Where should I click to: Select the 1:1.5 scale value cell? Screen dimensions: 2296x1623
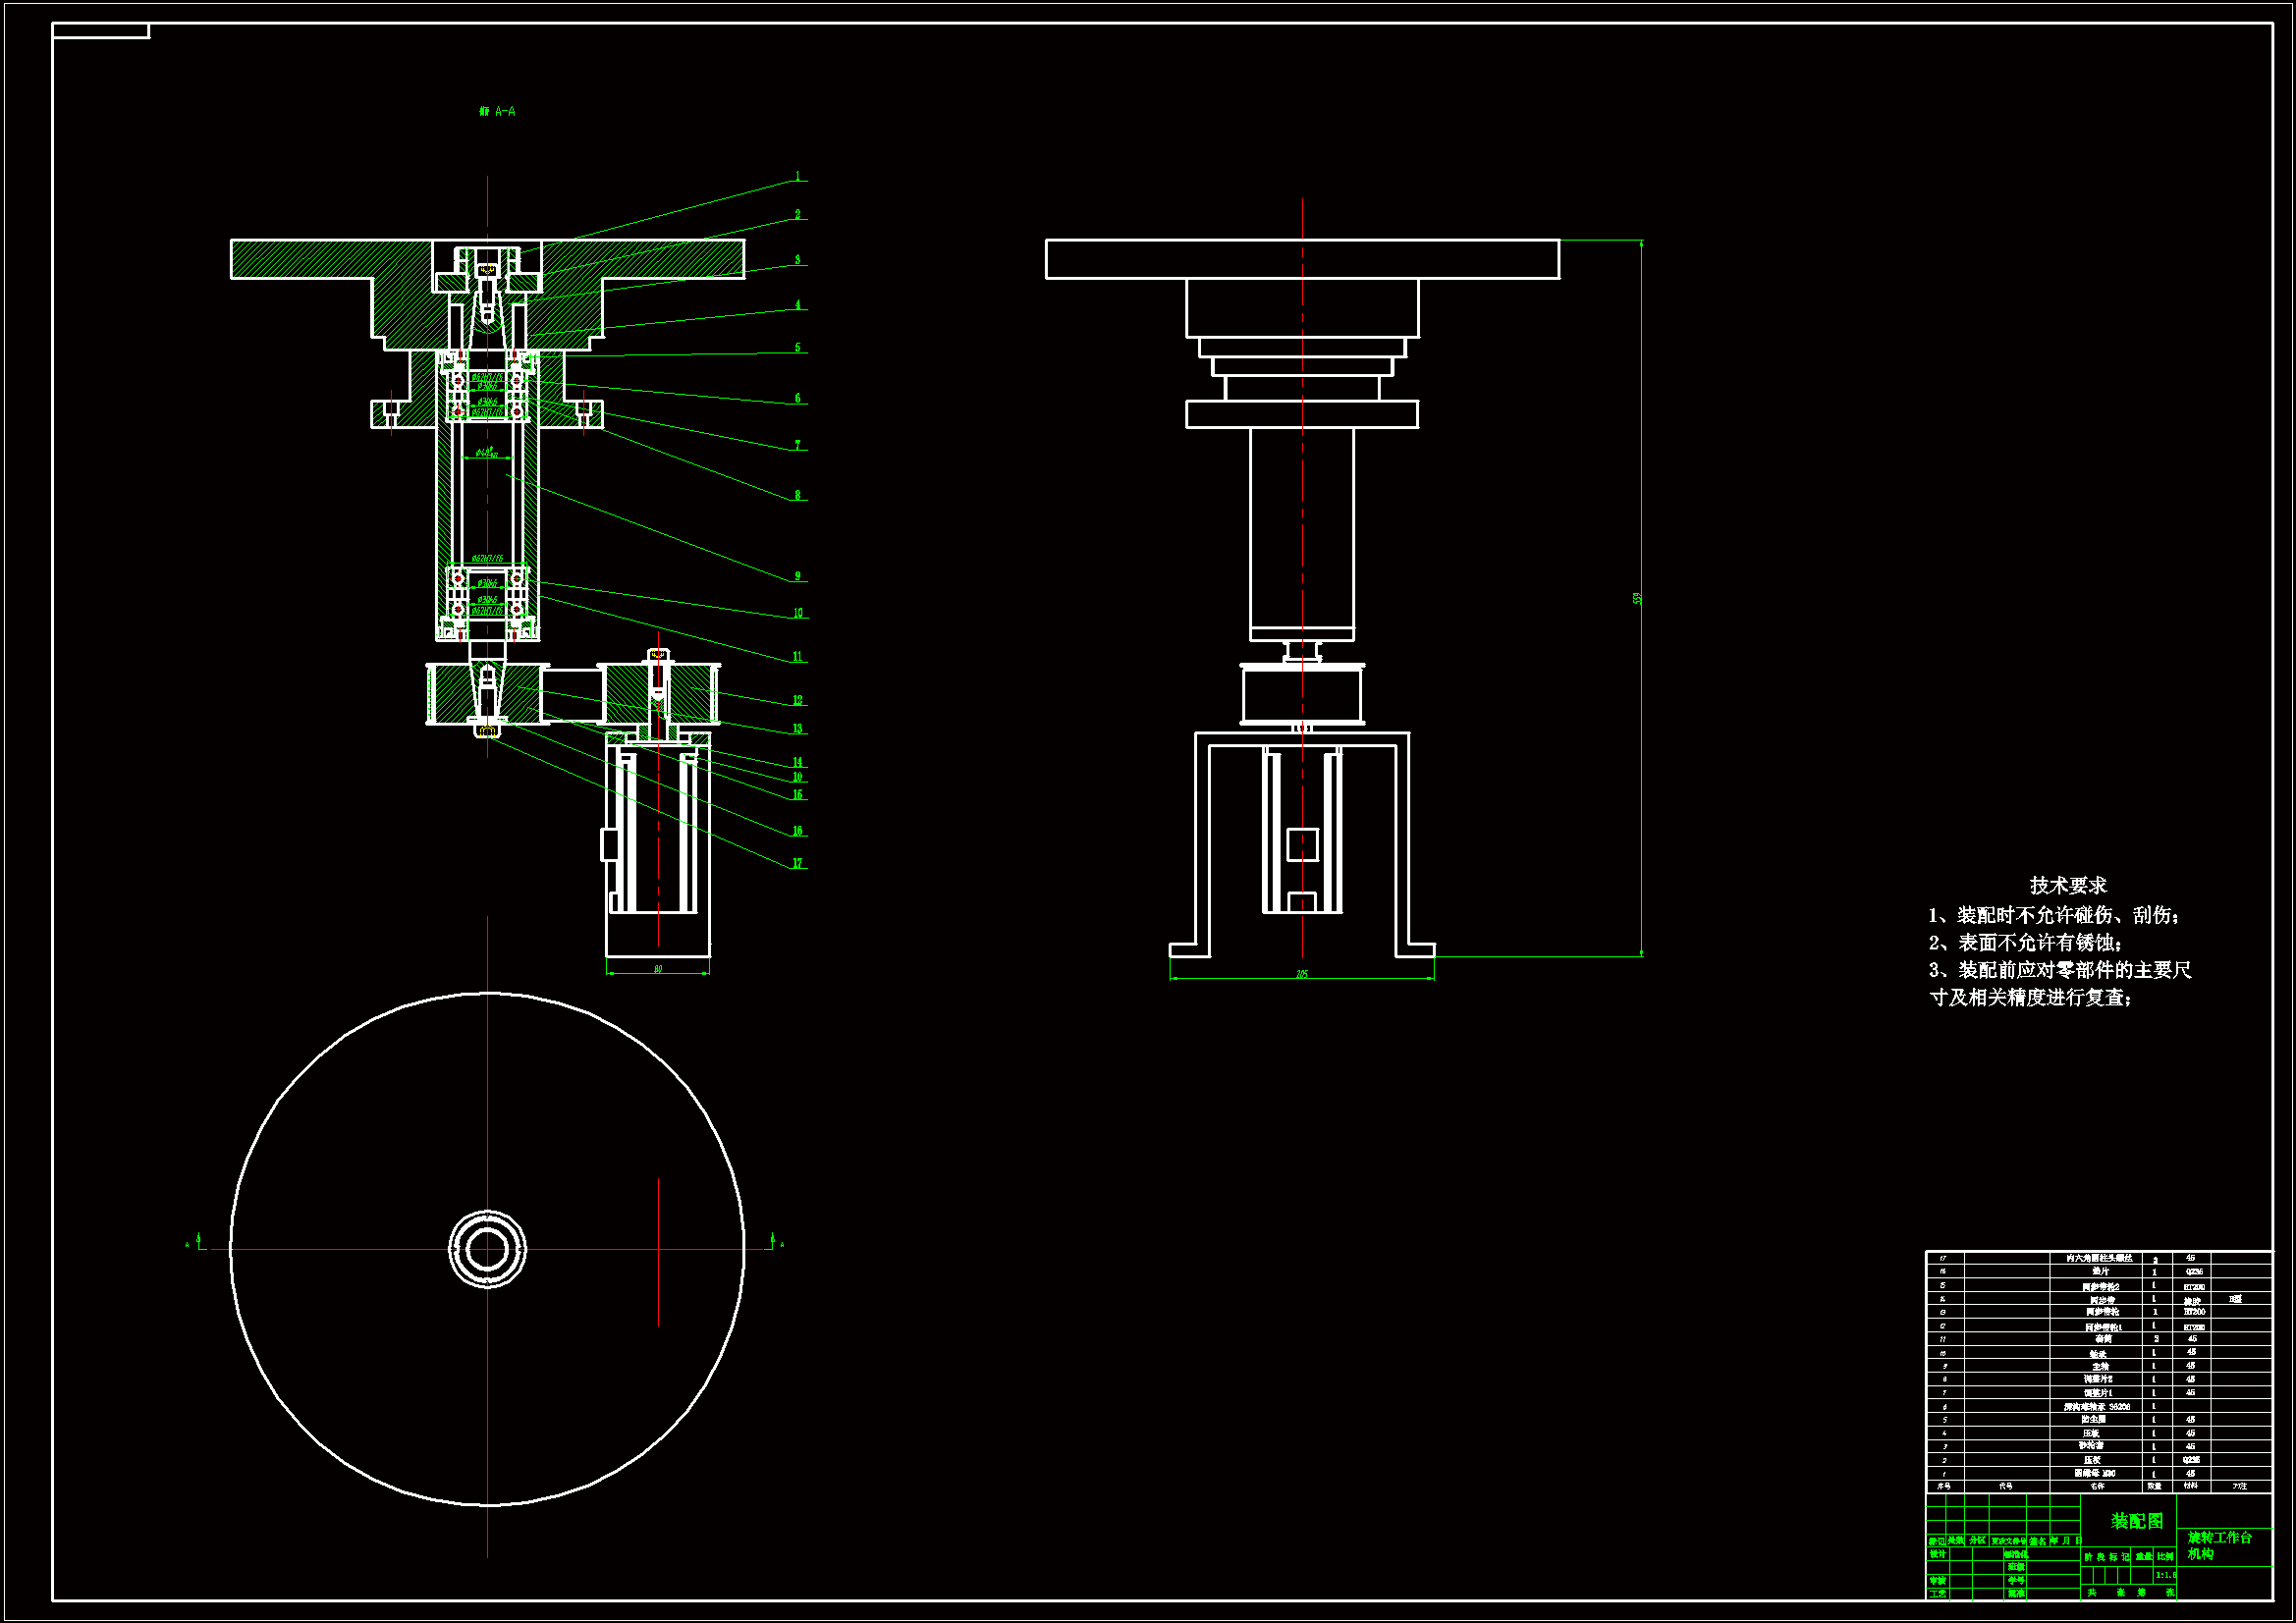point(2165,1575)
